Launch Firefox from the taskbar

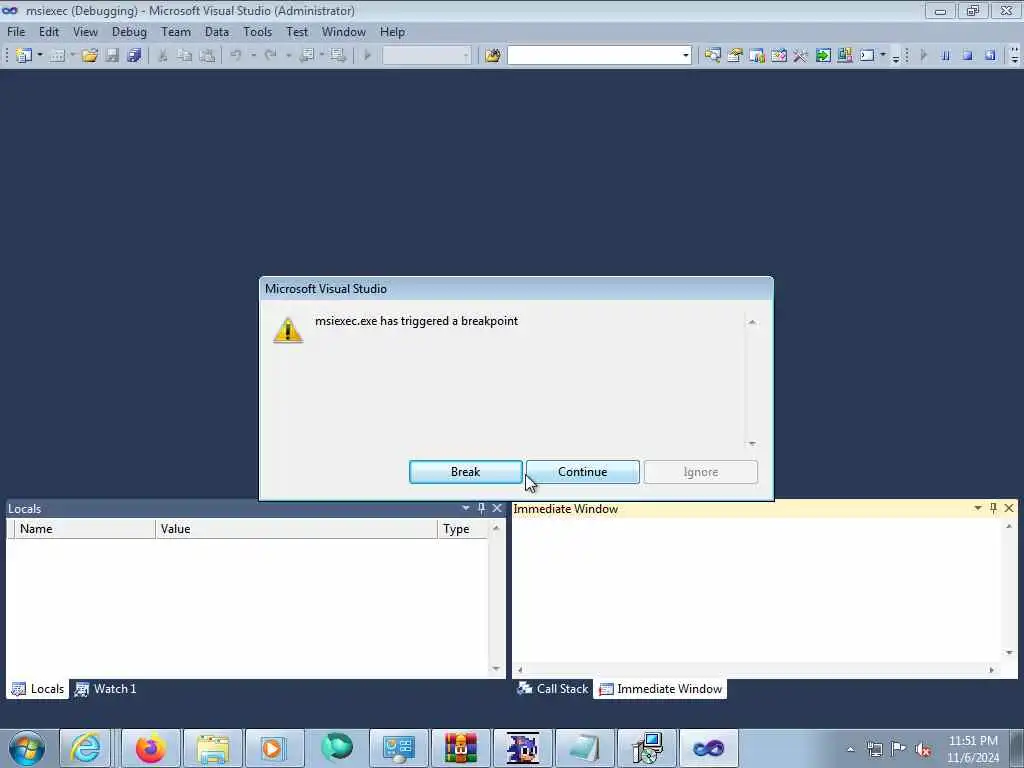(x=151, y=748)
